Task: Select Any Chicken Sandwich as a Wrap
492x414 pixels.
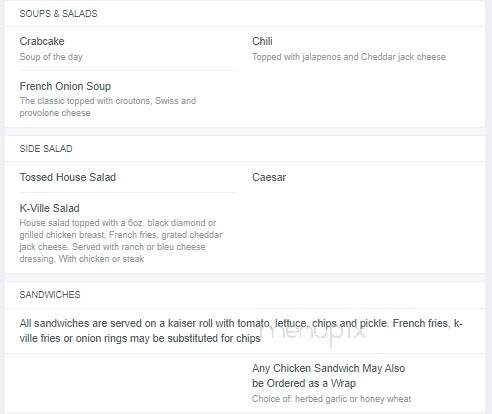Action: [x=329, y=376]
